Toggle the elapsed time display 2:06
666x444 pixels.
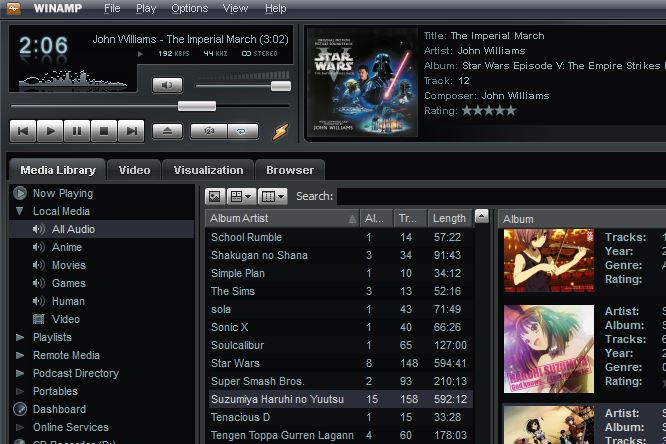coord(43,45)
